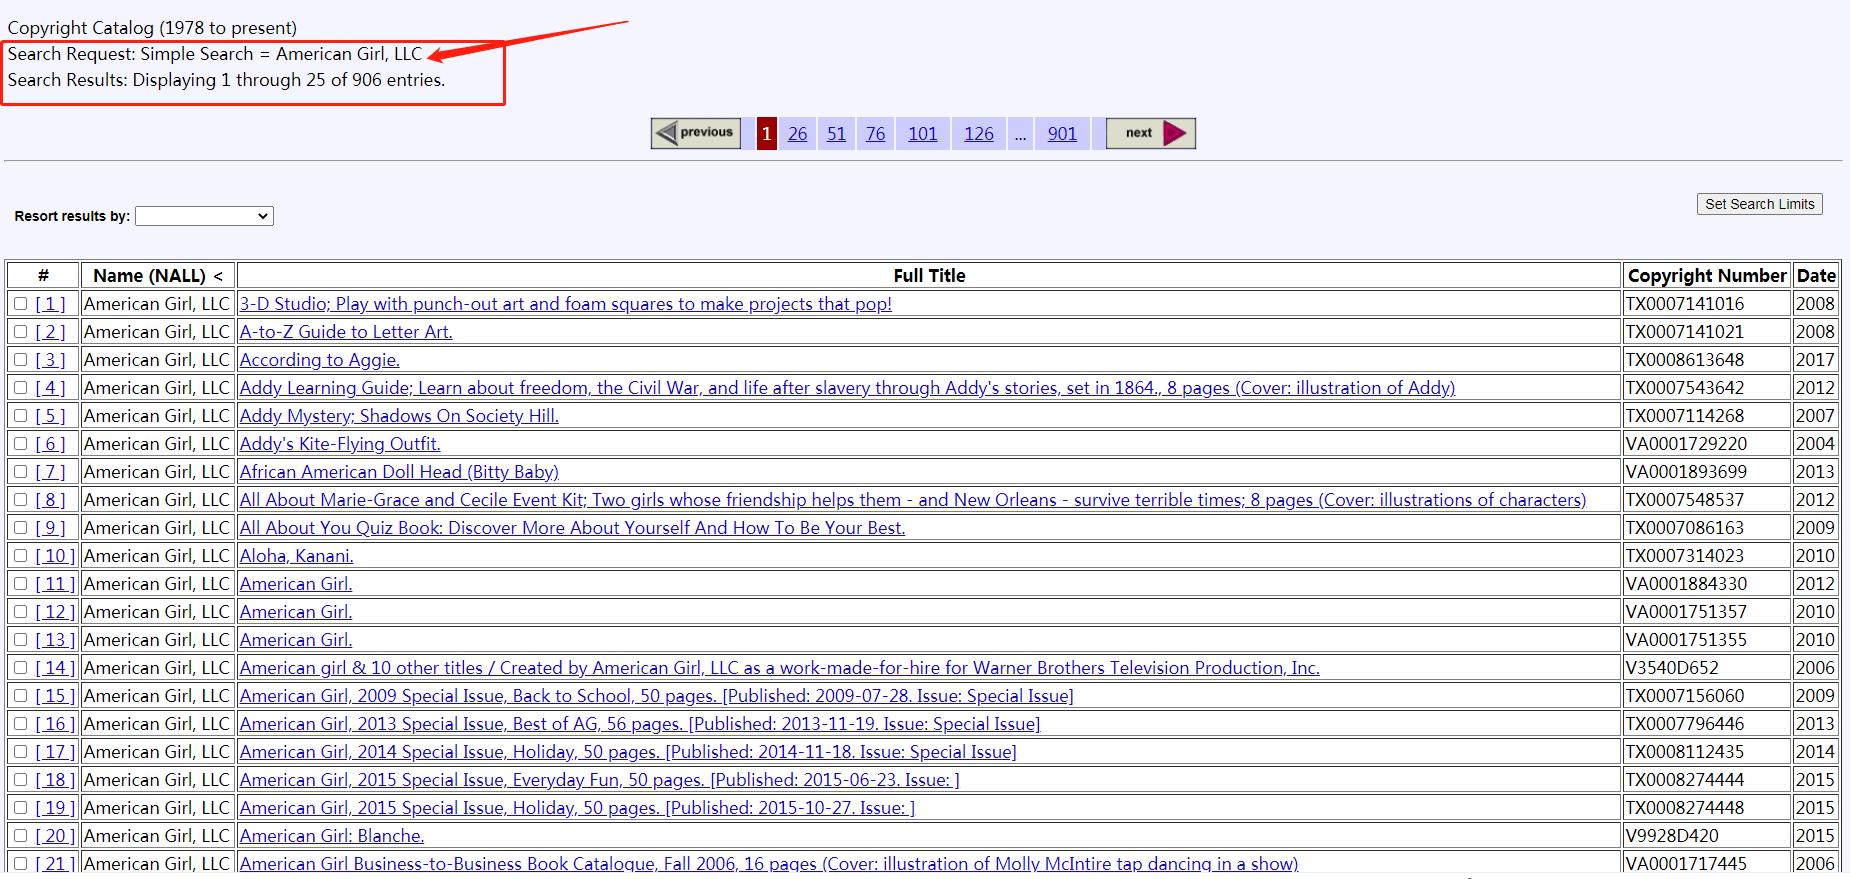Open American girl & 10 other titles link
Screen dimensions: 1850x879
click(779, 668)
